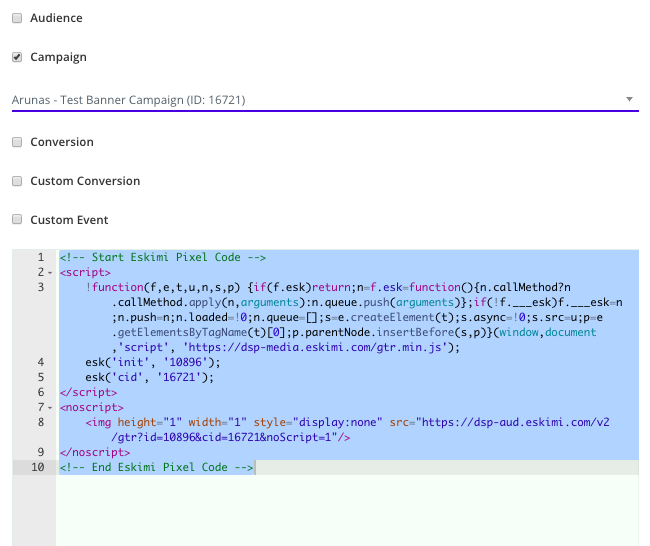Open the Arunas Test Banner Campaign dropdown
This screenshot has width=650, height=546.
pyautogui.click(x=325, y=100)
